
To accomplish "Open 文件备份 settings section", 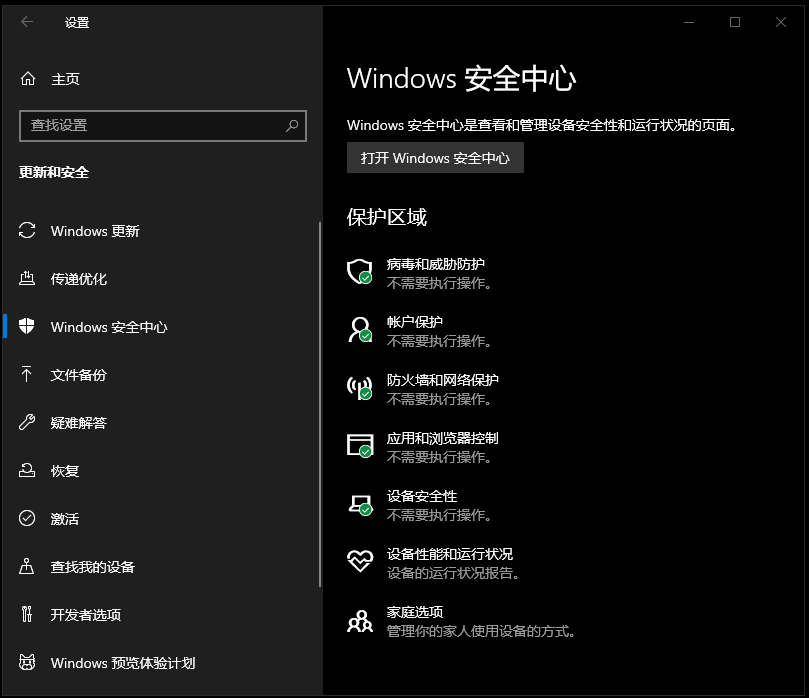I will pyautogui.click(x=78, y=375).
